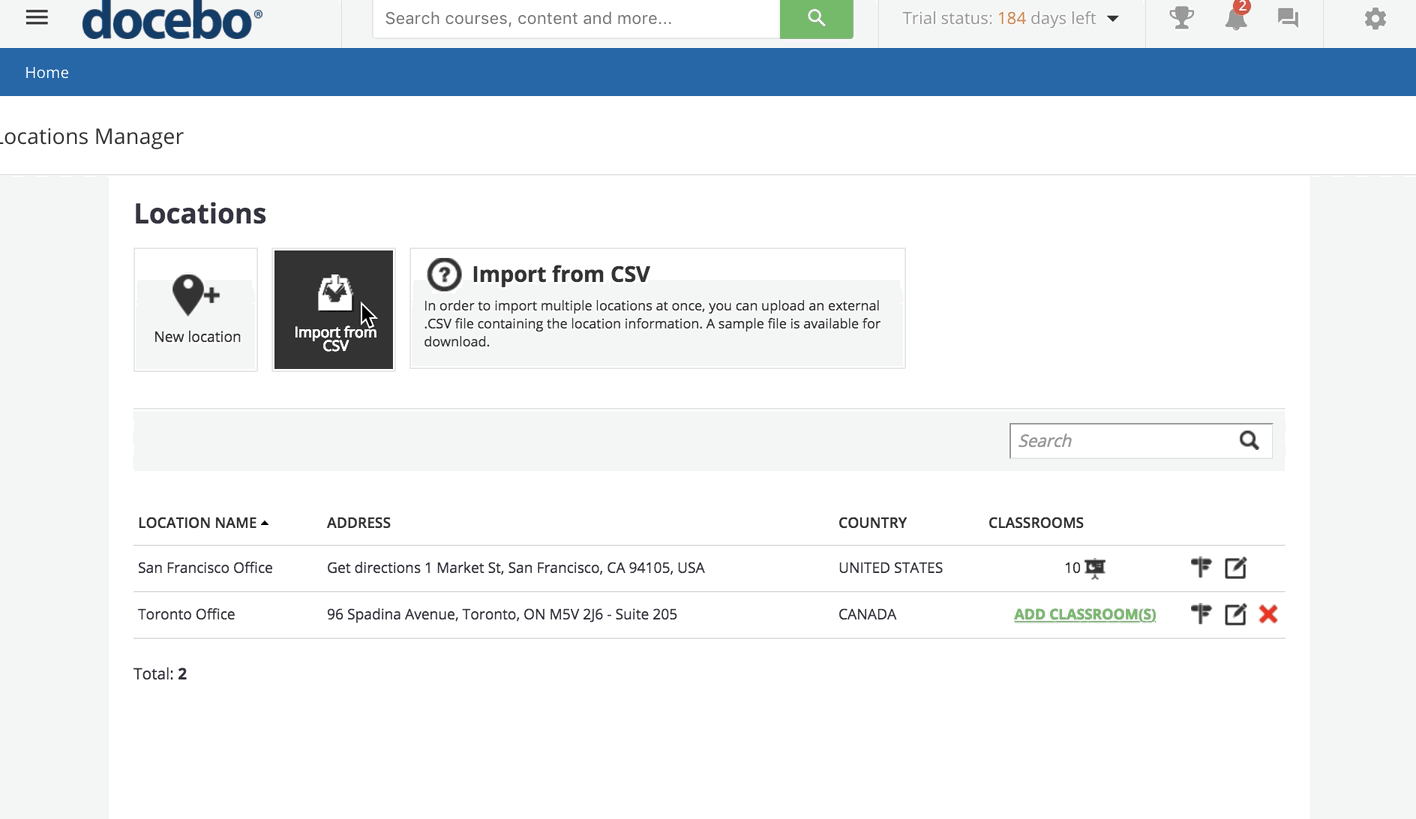
Task: Click the top global search field
Action: (576, 18)
